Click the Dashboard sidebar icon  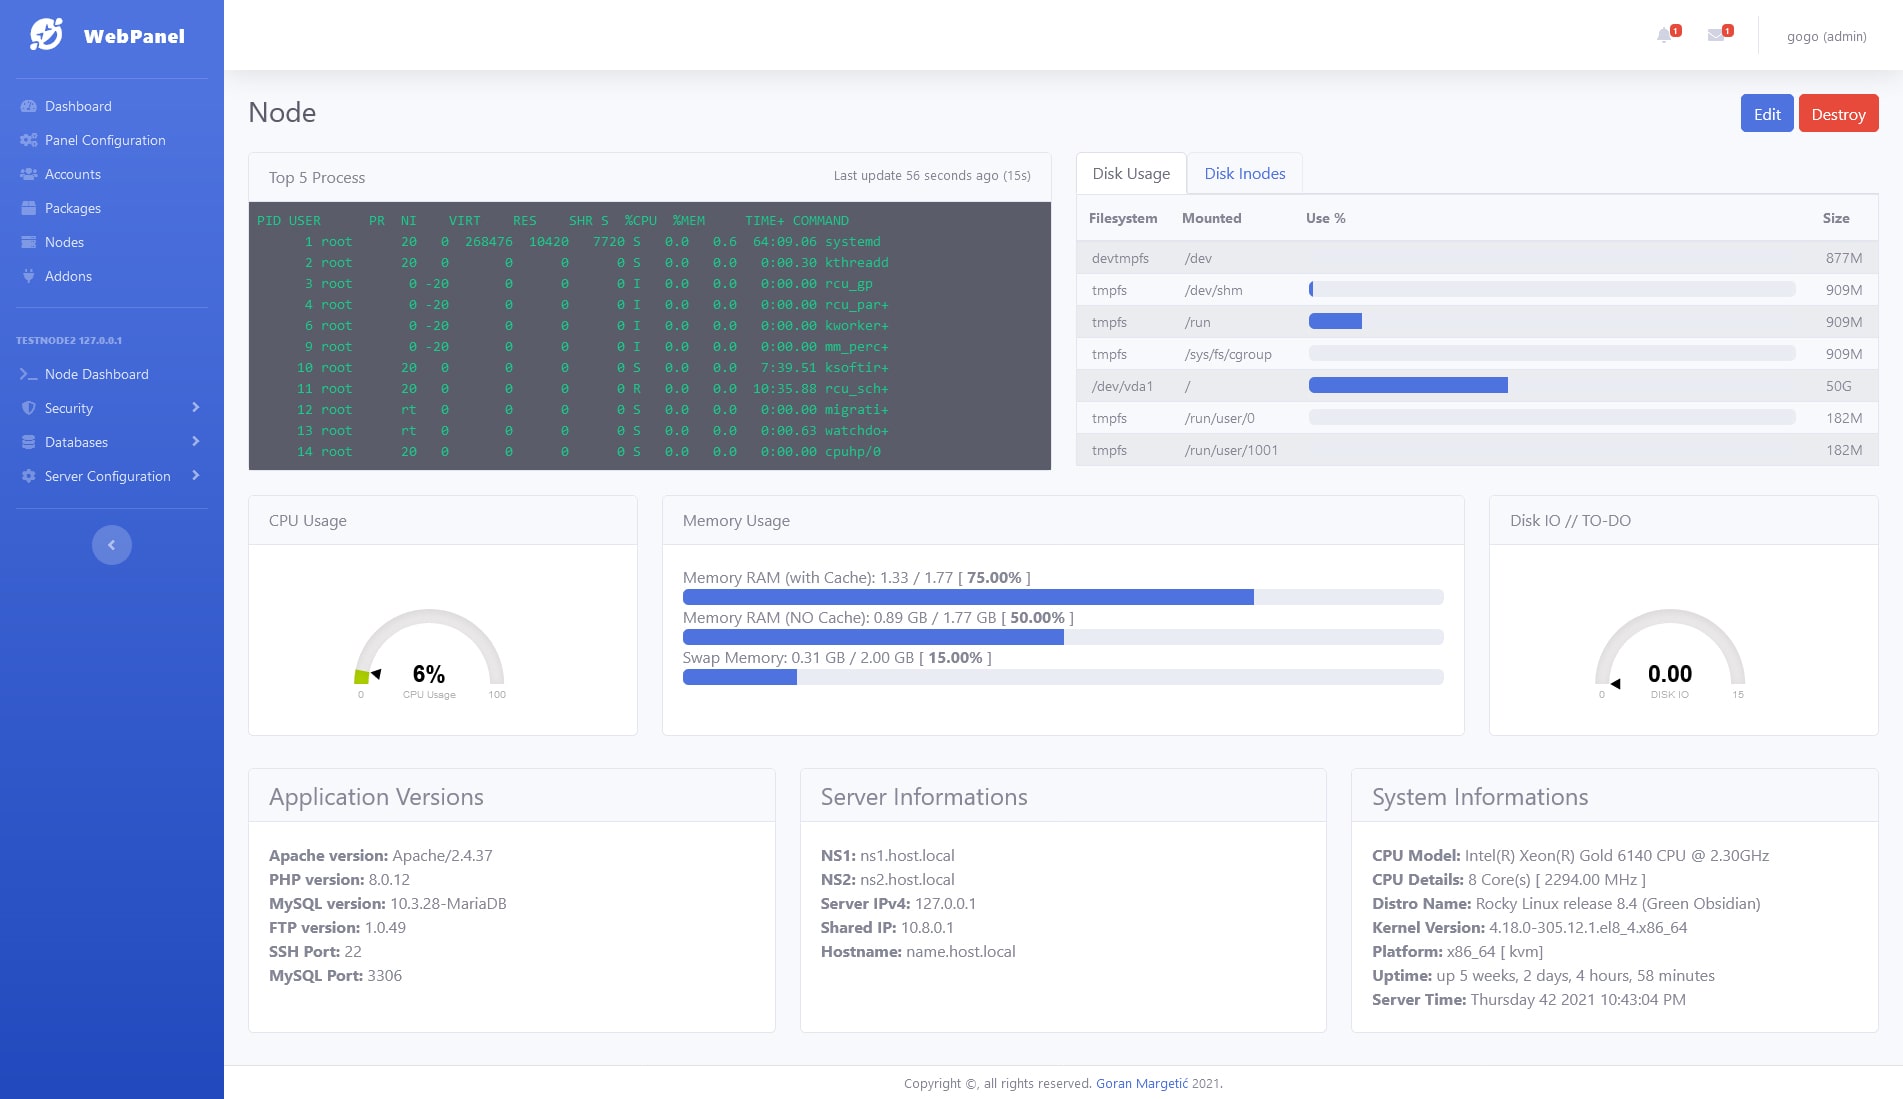pos(28,106)
